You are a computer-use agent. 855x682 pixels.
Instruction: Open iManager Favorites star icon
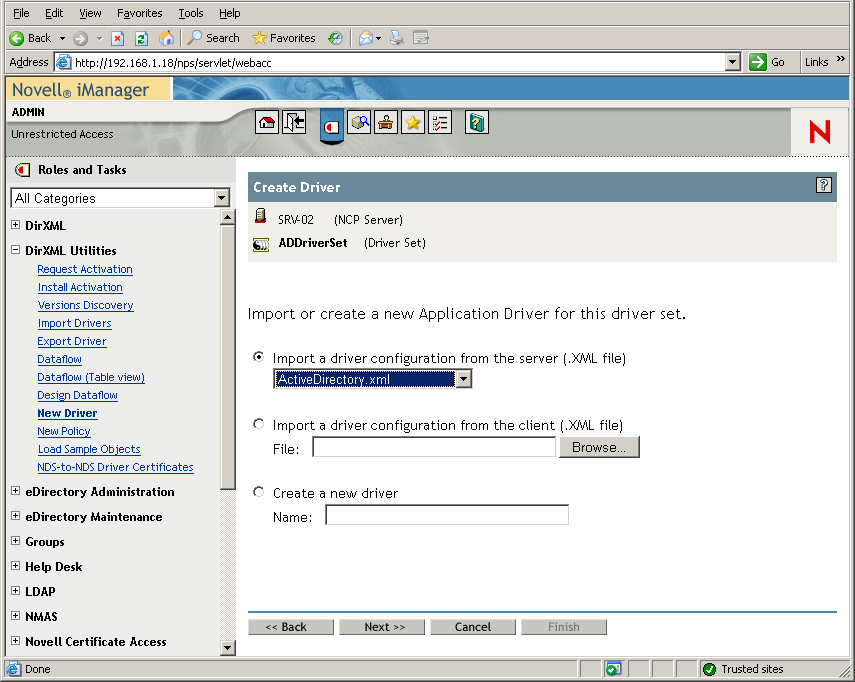[412, 122]
